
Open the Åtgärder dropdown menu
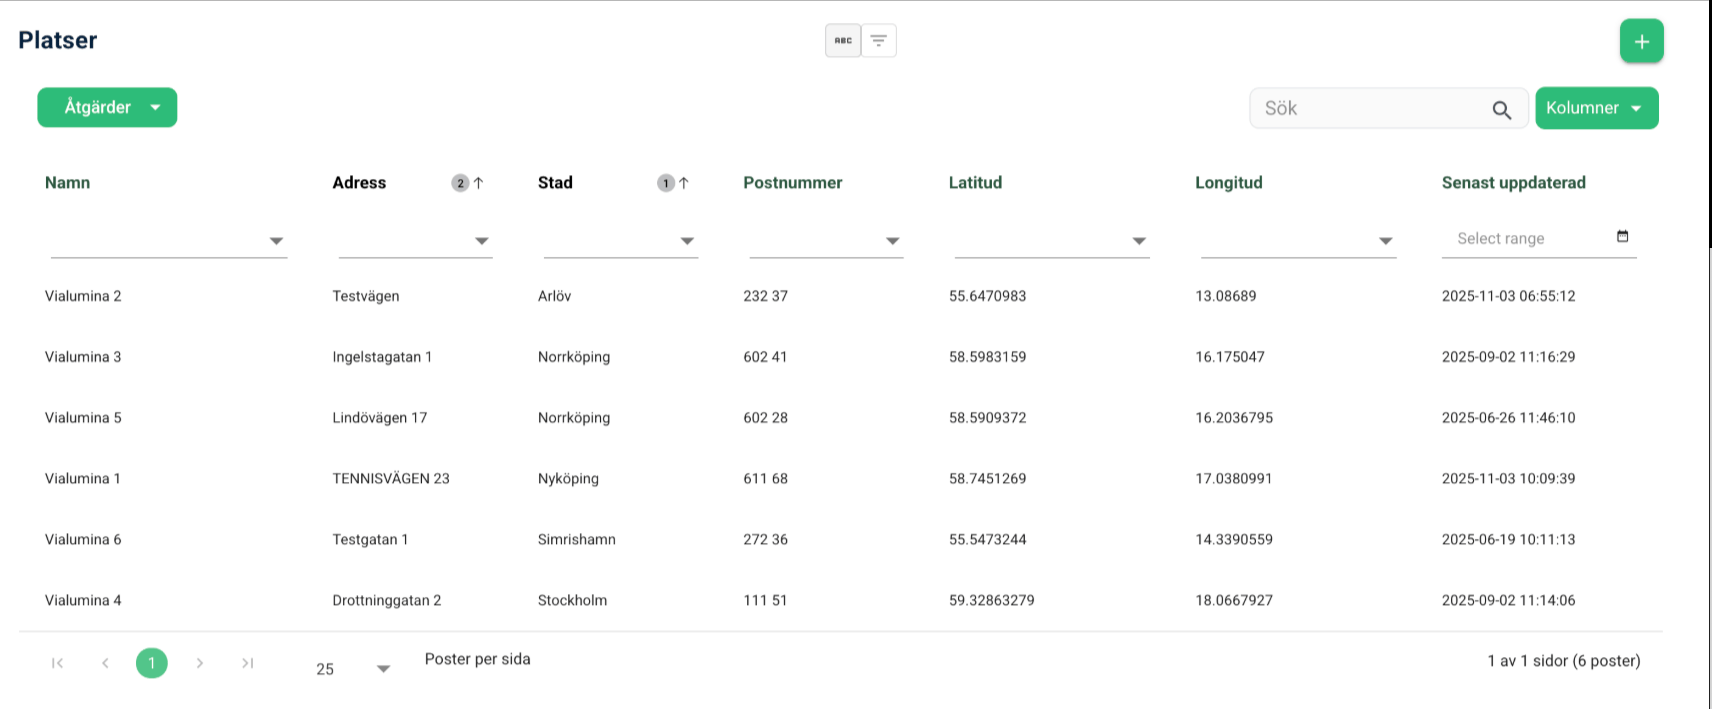[x=107, y=107]
